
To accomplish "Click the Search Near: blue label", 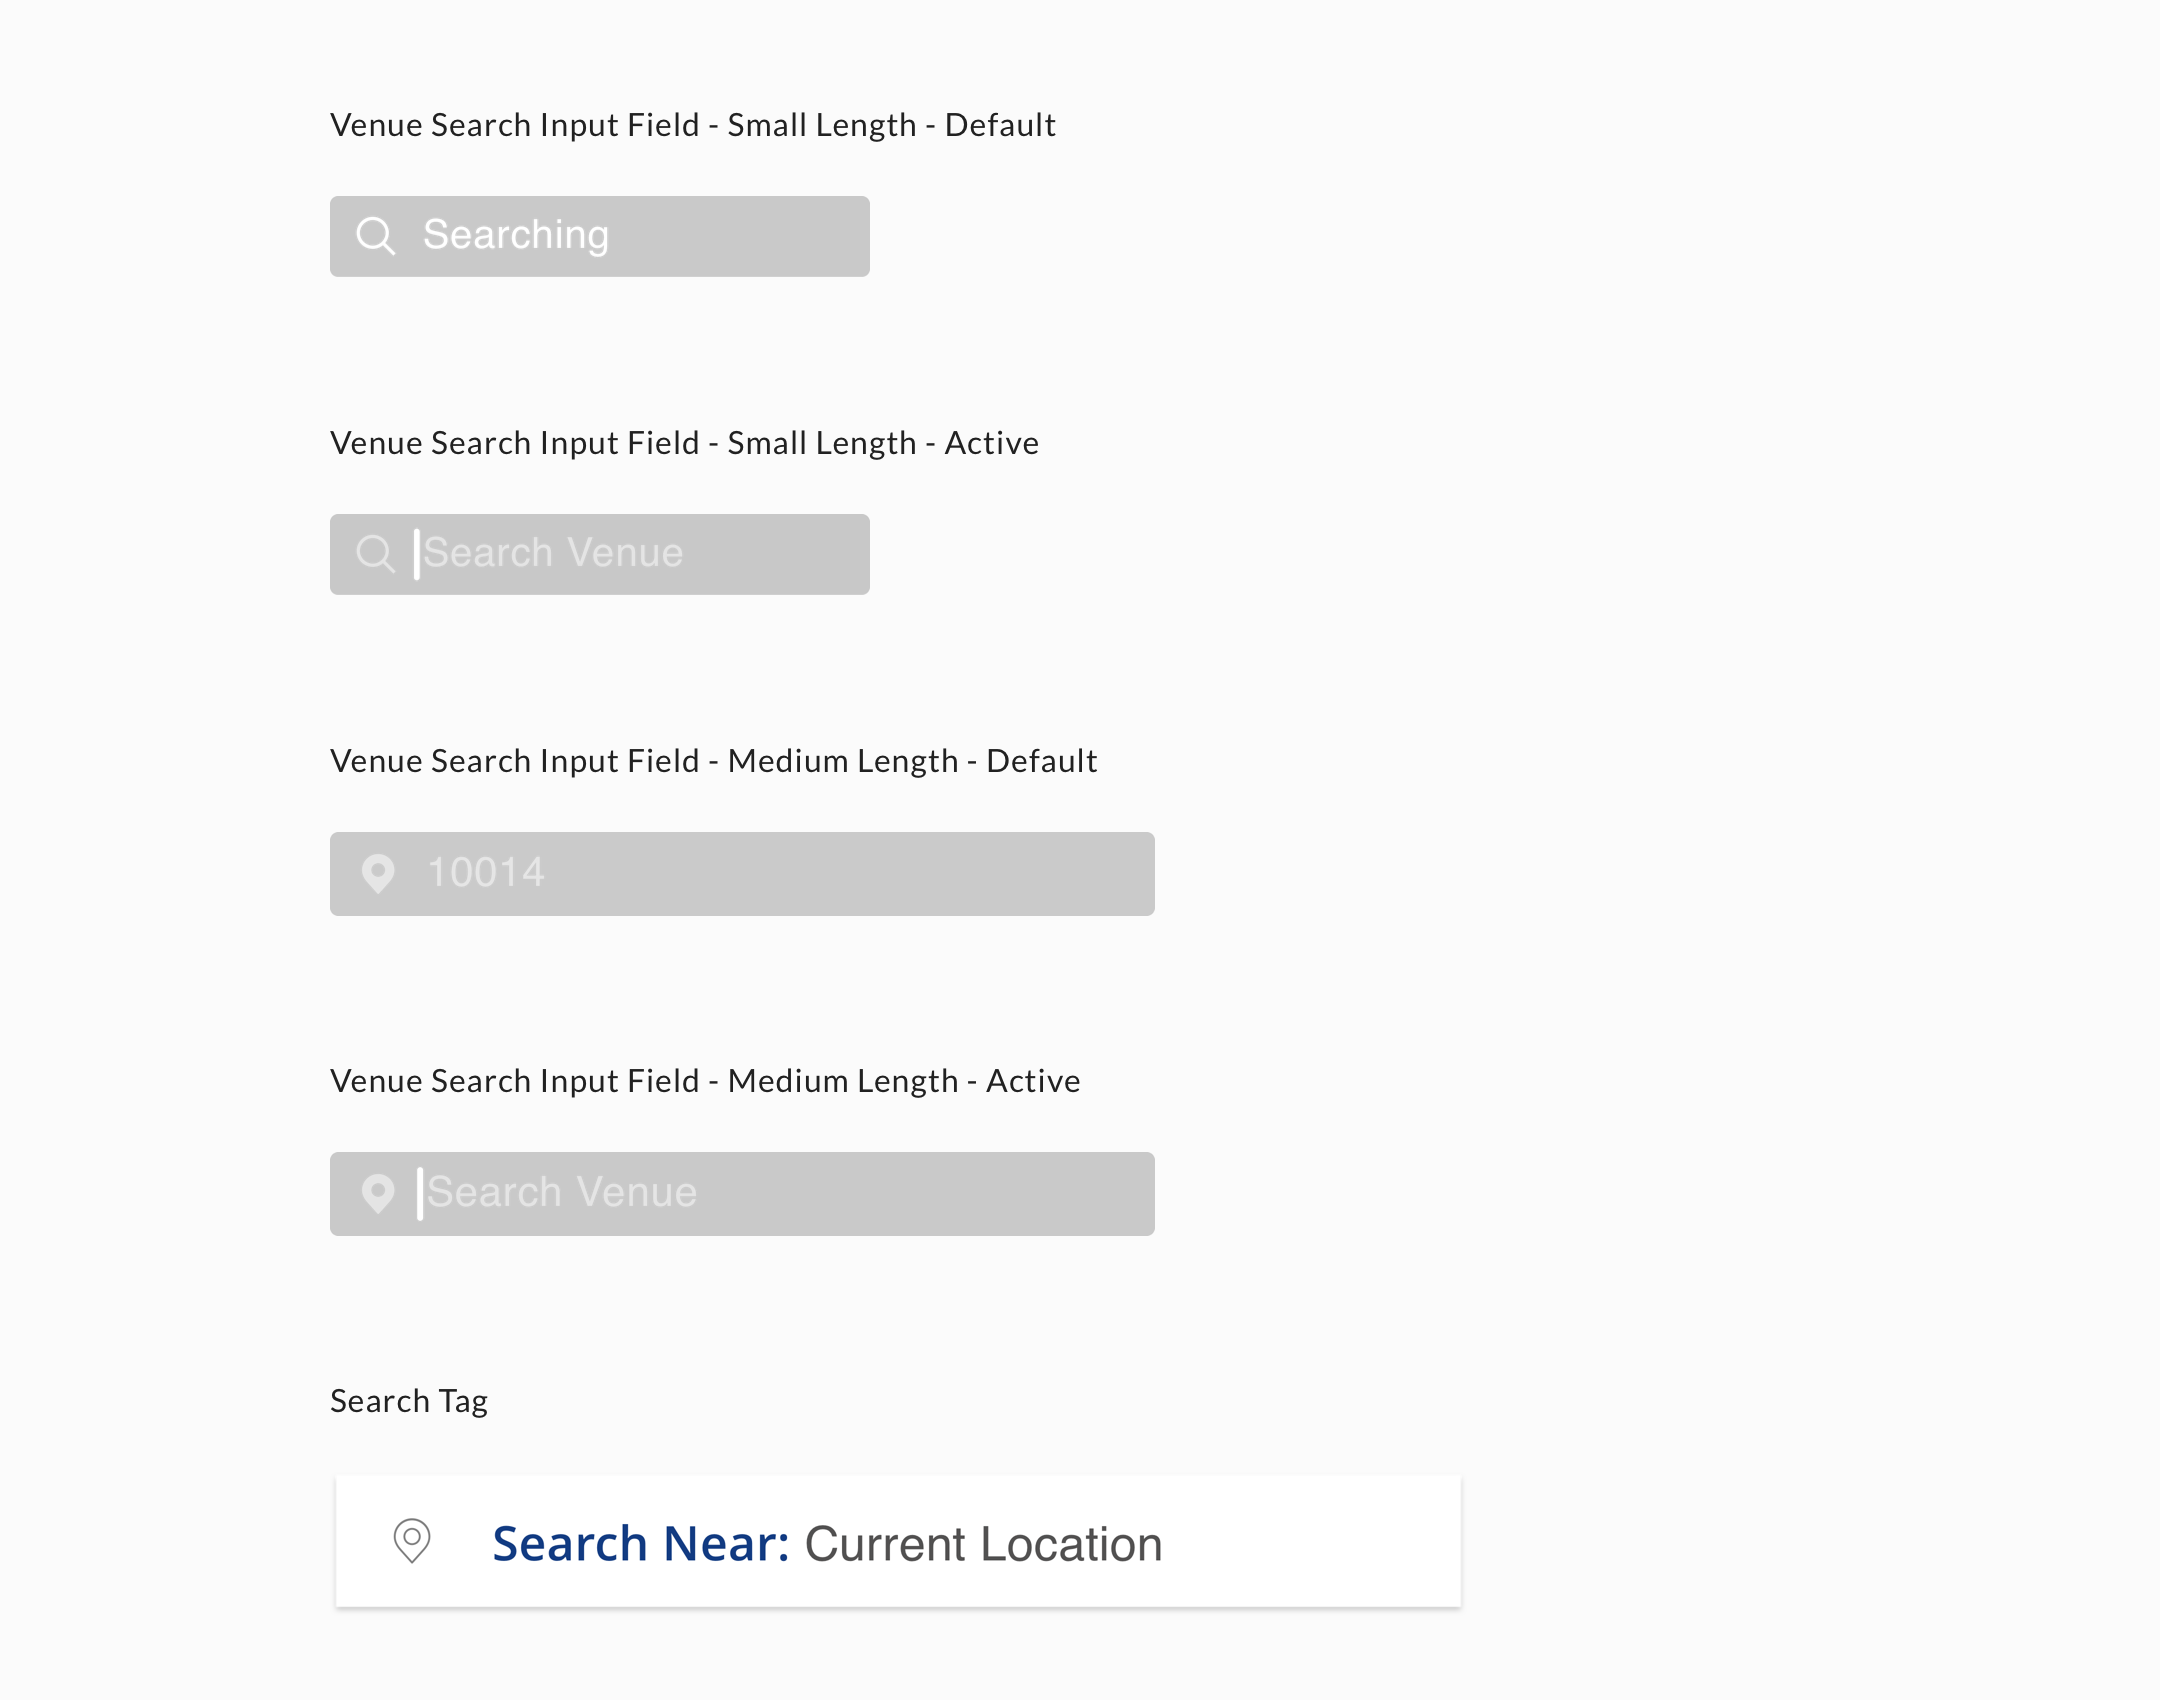I will tap(641, 1543).
